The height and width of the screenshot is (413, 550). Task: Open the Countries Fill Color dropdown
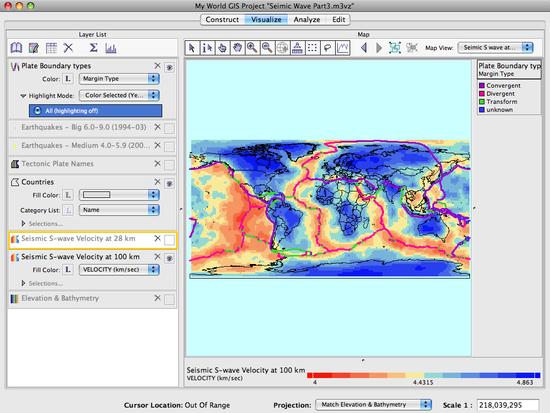[119, 195]
